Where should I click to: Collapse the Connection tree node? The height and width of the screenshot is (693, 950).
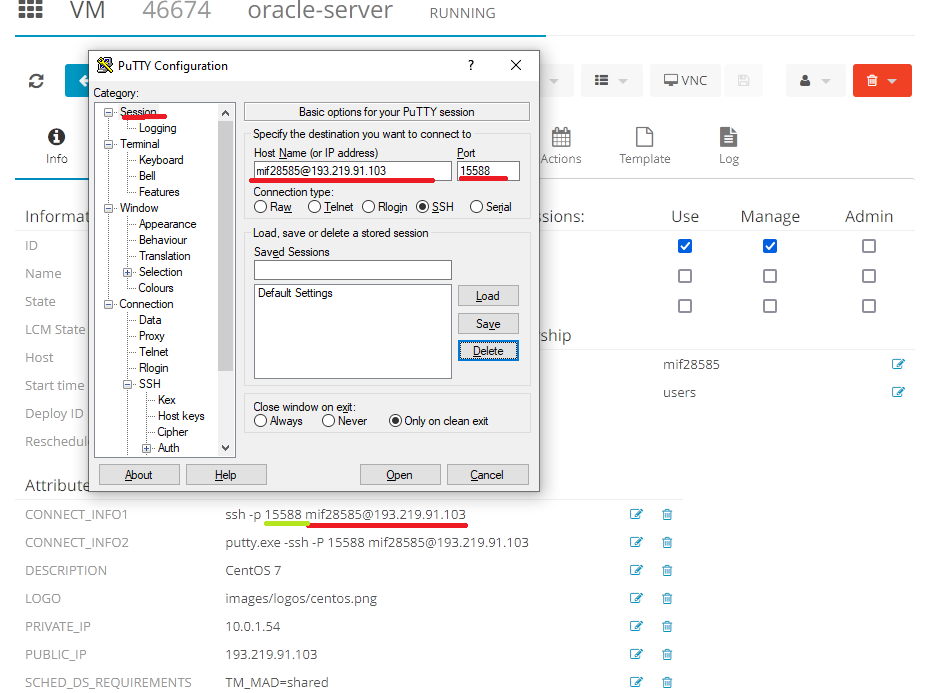pos(108,304)
